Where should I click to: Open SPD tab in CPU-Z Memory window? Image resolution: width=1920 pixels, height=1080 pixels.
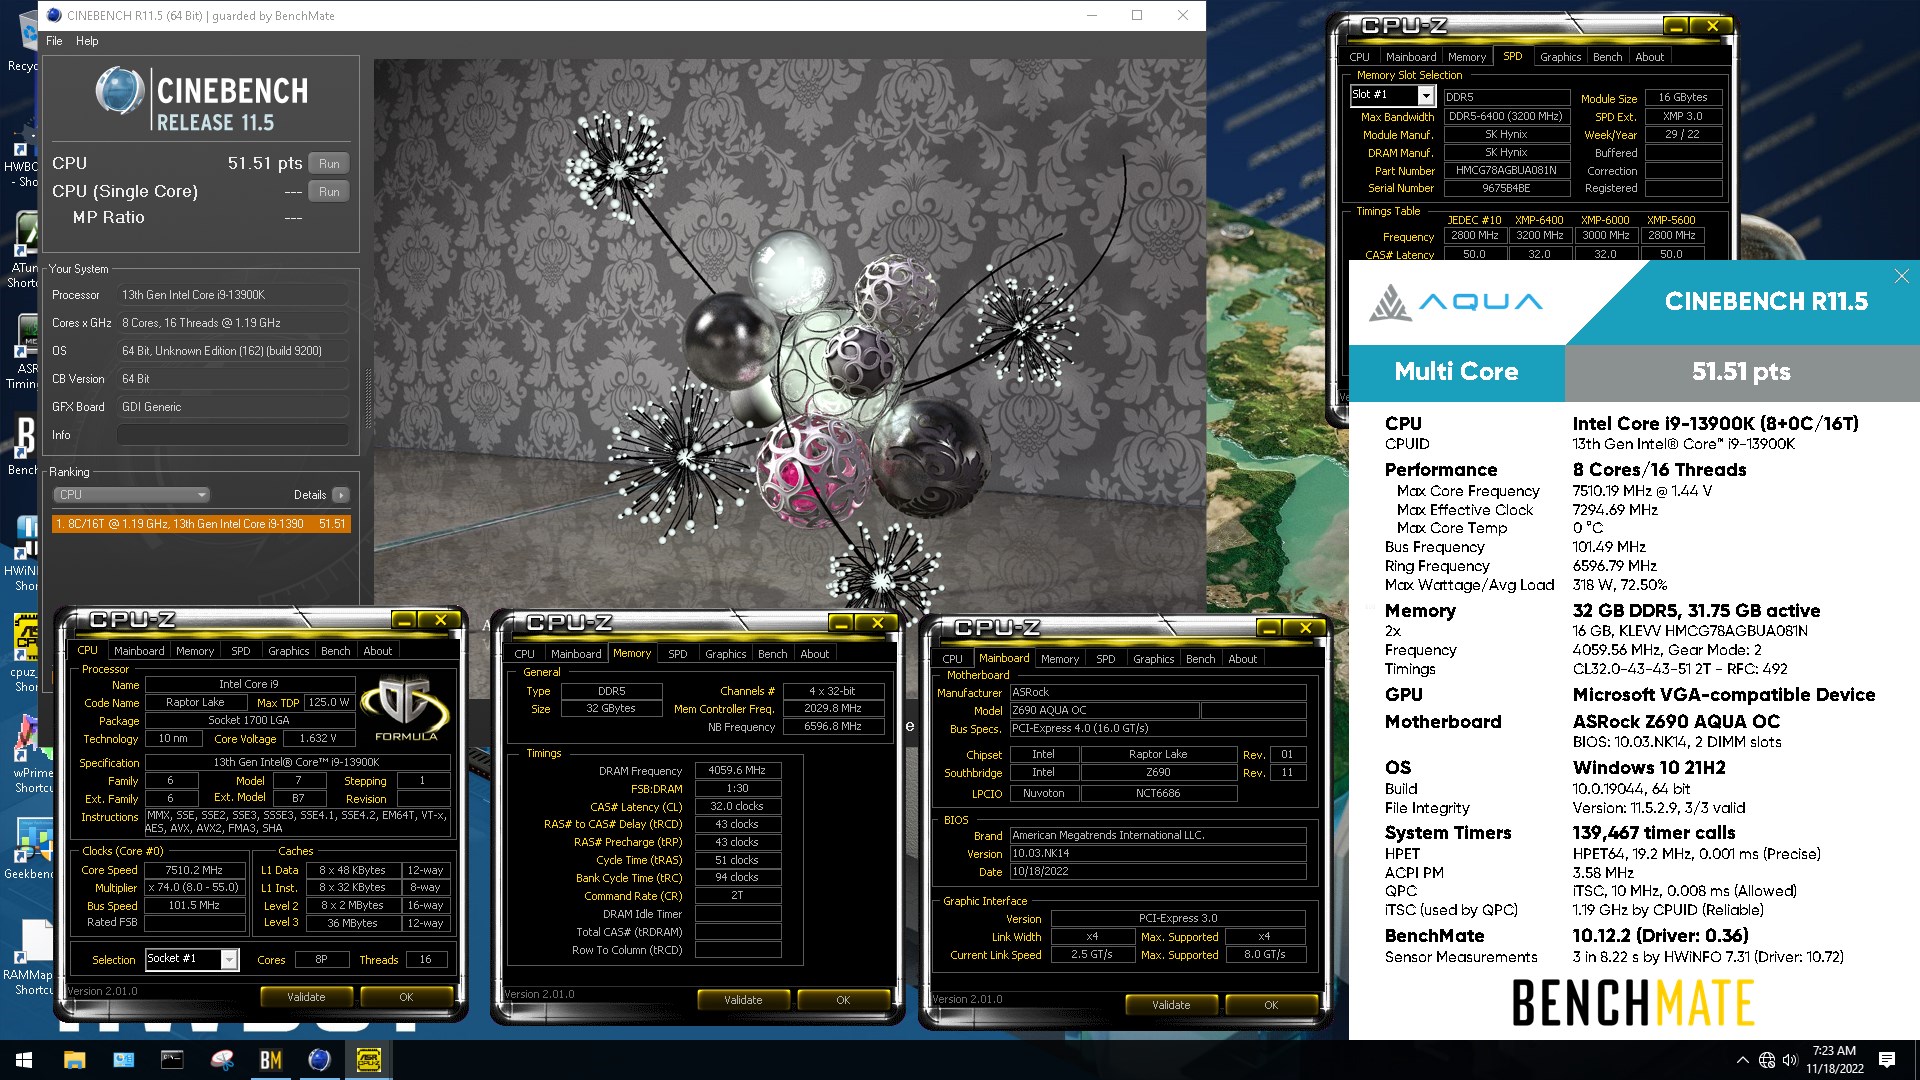click(677, 654)
